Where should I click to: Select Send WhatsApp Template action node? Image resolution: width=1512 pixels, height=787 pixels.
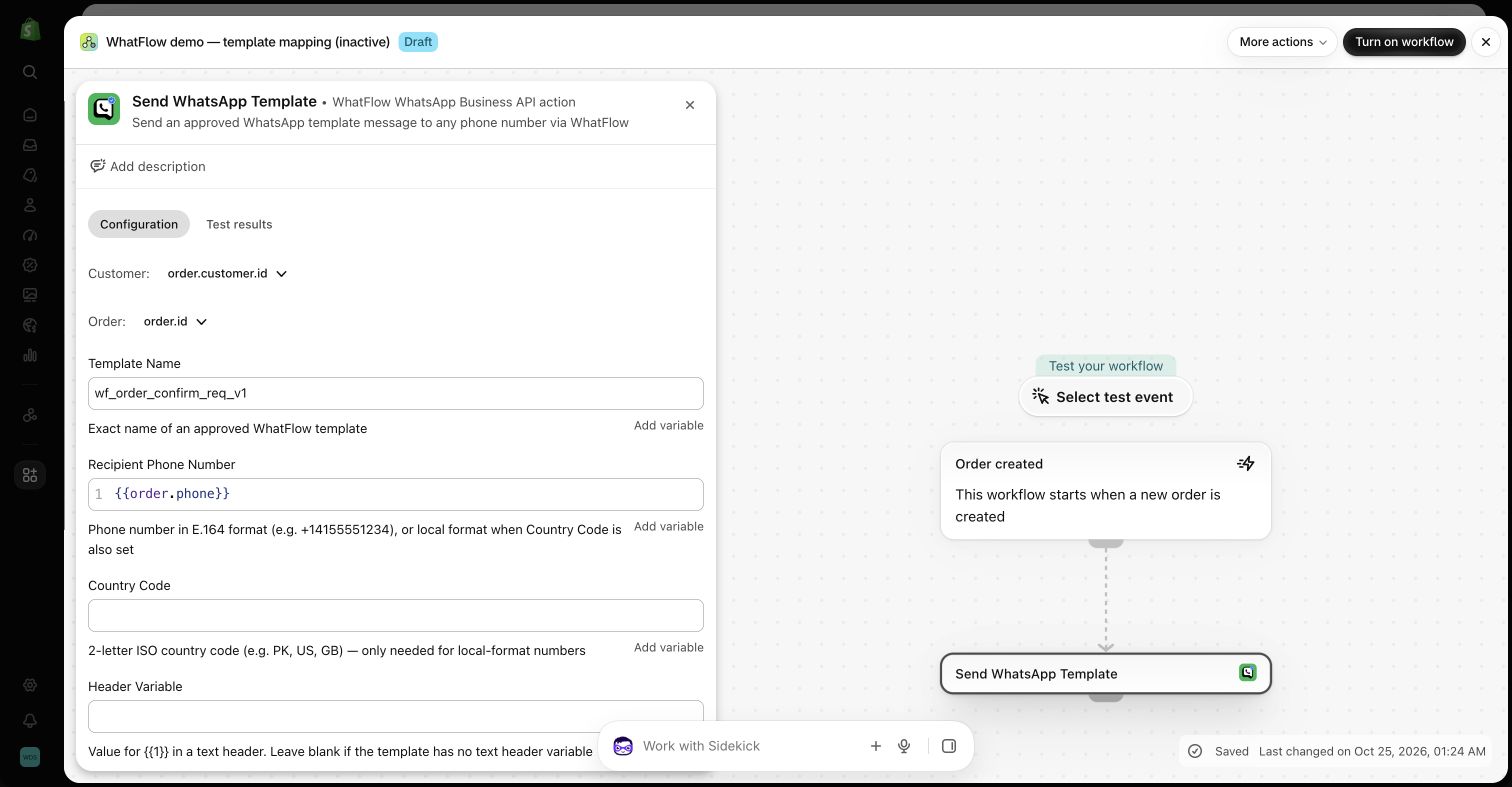coord(1105,673)
